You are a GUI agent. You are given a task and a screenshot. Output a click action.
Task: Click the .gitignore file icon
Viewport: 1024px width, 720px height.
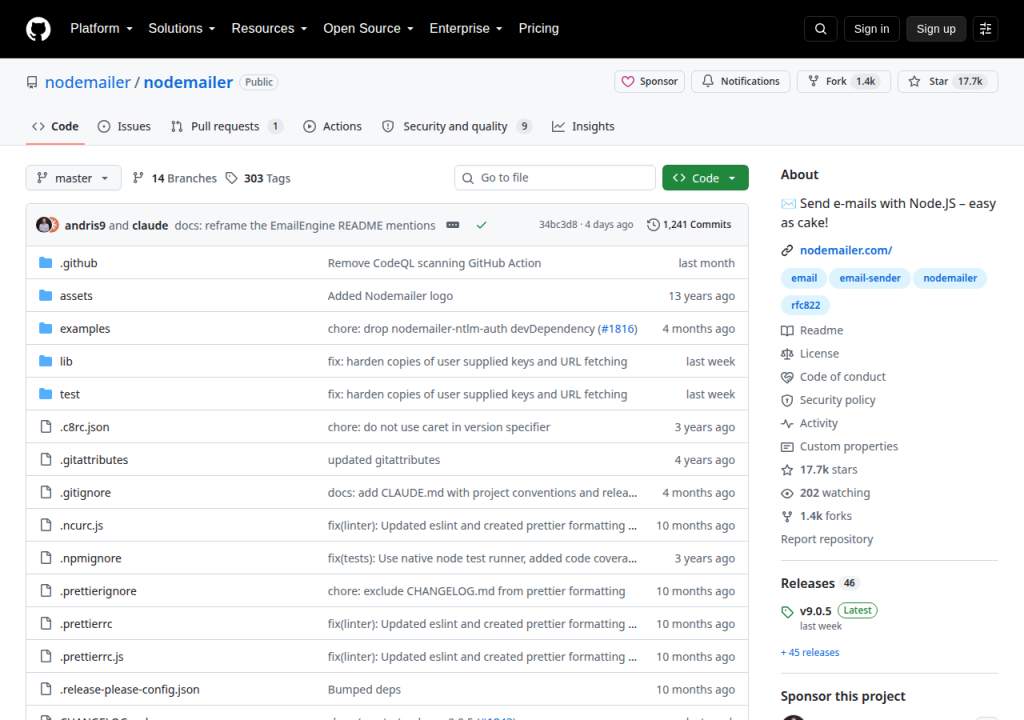(x=46, y=492)
